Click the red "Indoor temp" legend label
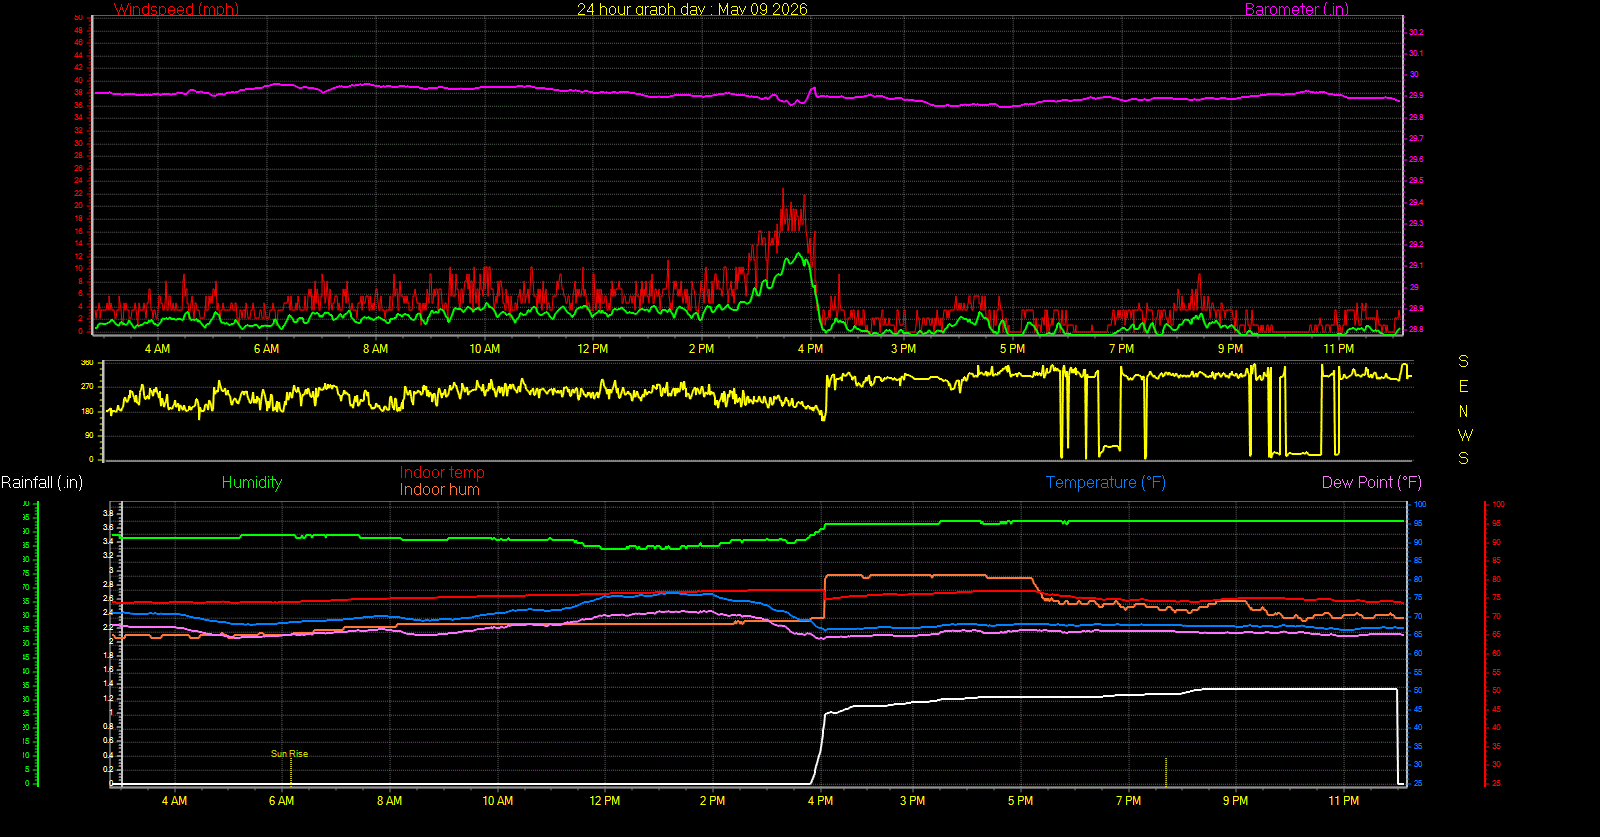The image size is (1600, 837). pyautogui.click(x=442, y=472)
